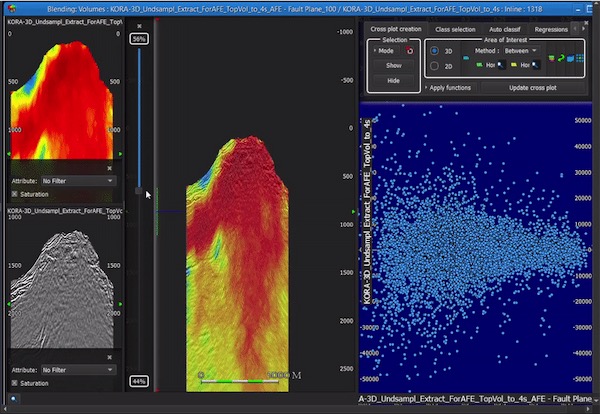Close the top color volume filter panel
Screen dimensions: 600x414
point(109,168)
